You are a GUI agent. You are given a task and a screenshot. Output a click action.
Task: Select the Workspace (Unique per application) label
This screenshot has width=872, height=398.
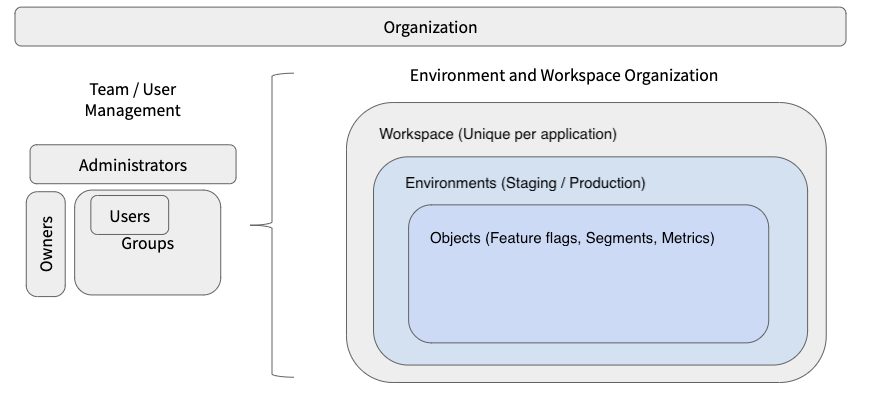(498, 134)
